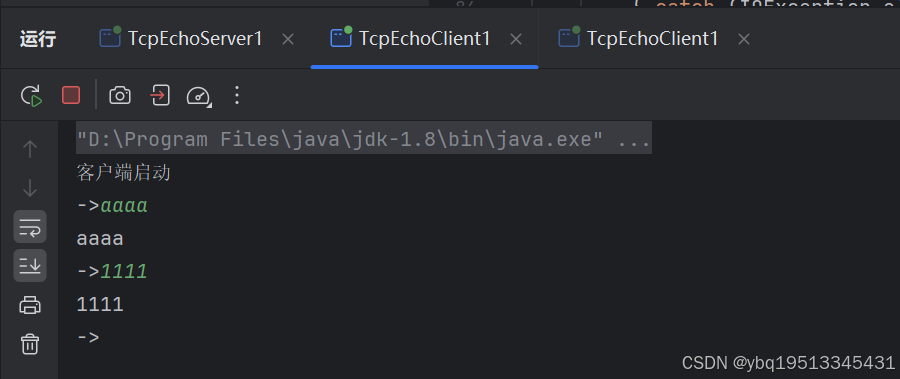Stop the running process with red square
The image size is (900, 379).
(x=71, y=95)
